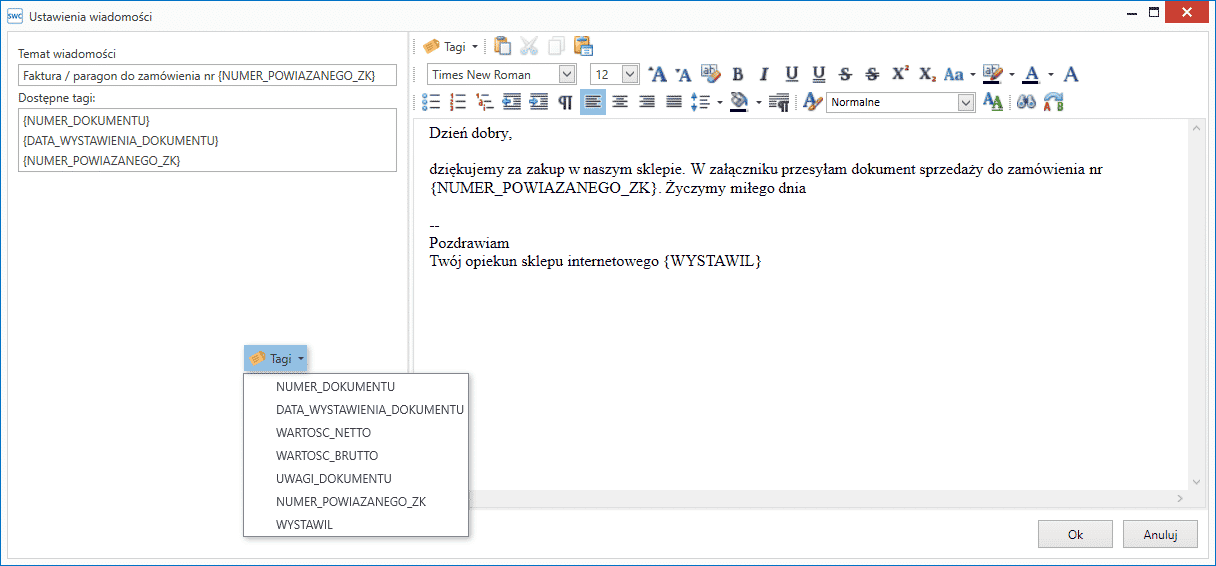The height and width of the screenshot is (566, 1216).
Task: Toggle single strikethrough formatting
Action: click(x=846, y=74)
